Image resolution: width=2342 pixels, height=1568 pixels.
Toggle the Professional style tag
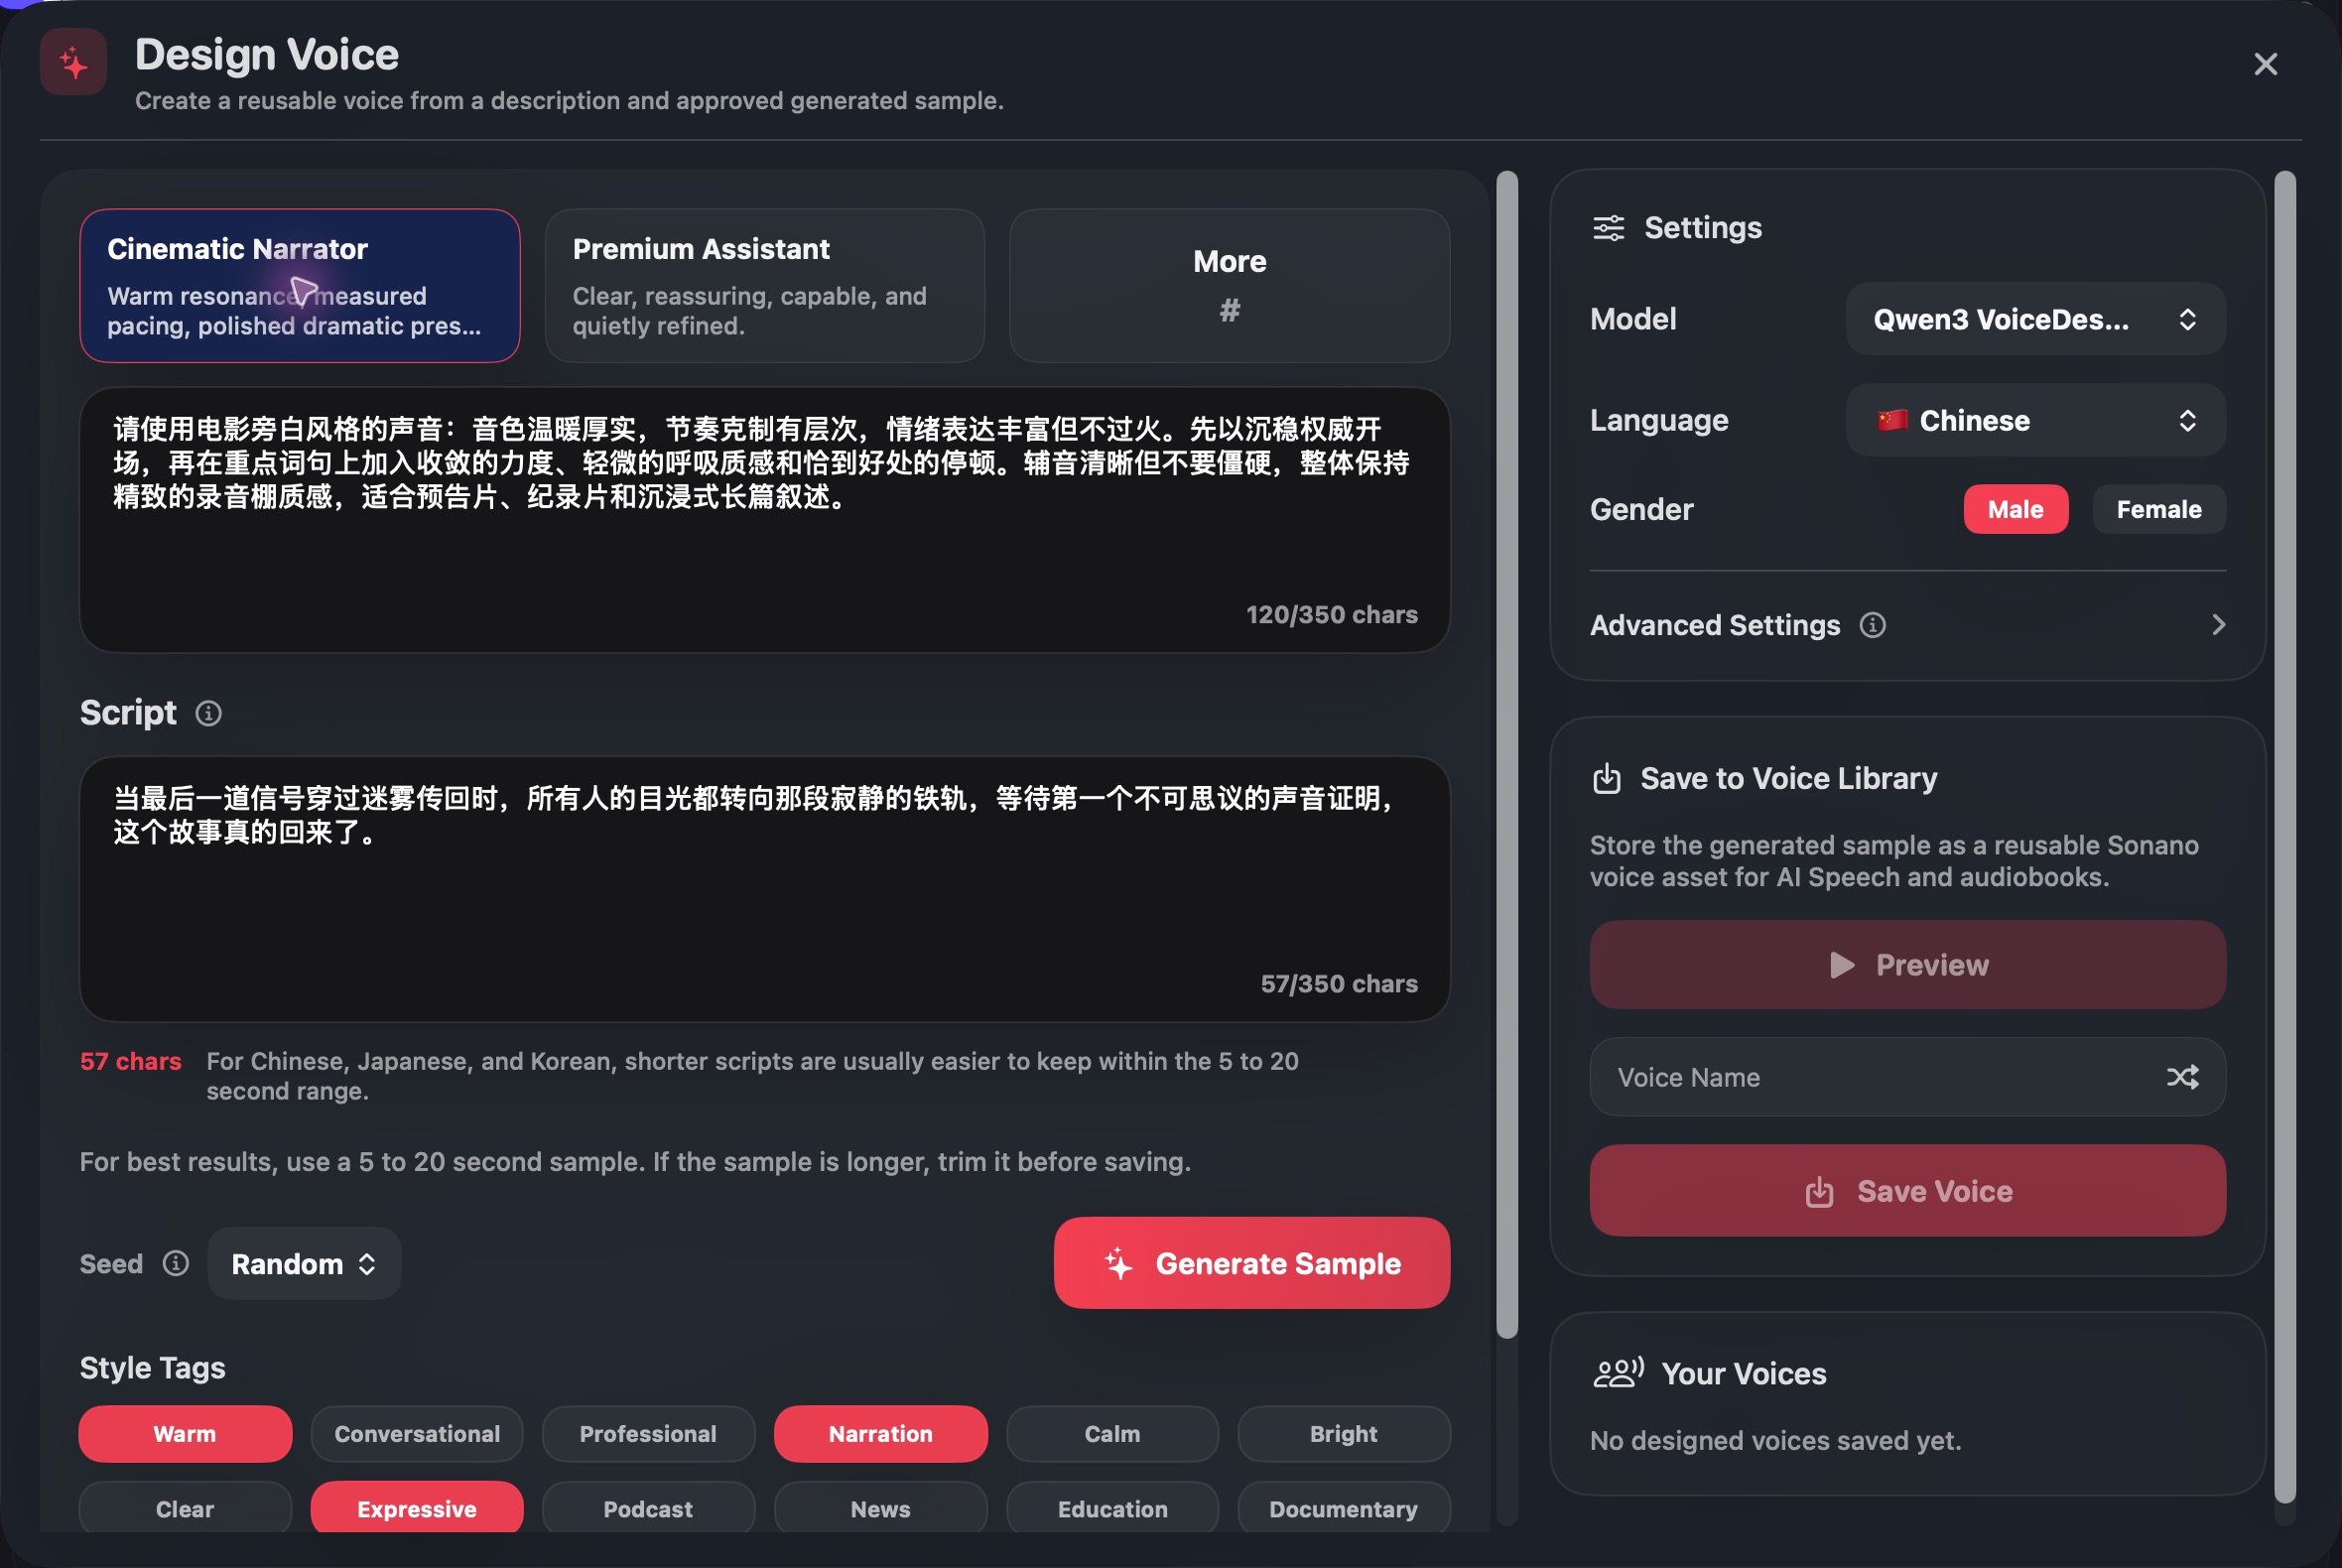click(x=648, y=1433)
